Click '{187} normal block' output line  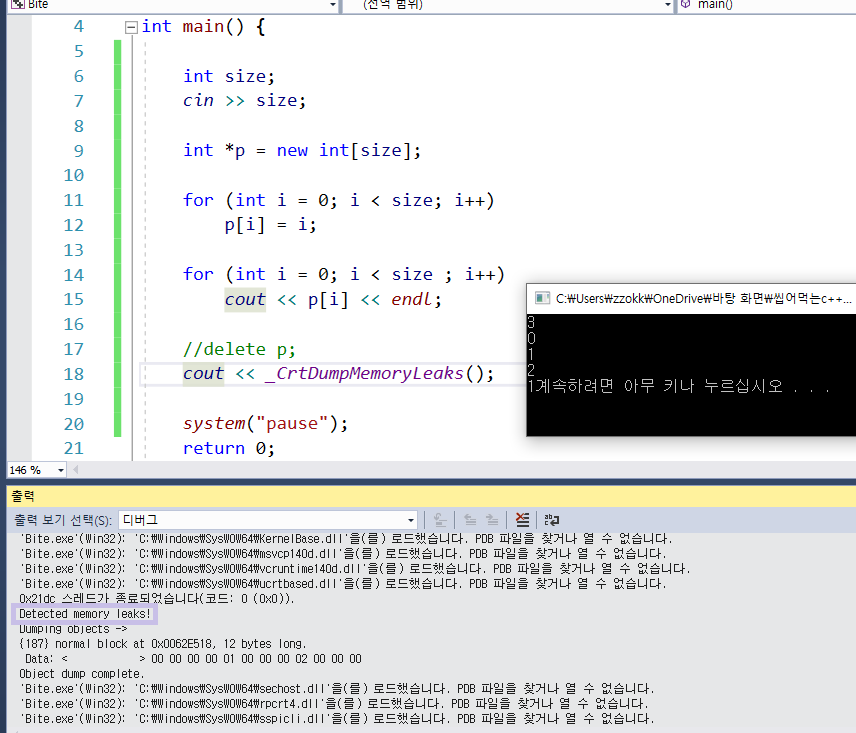coord(163,644)
